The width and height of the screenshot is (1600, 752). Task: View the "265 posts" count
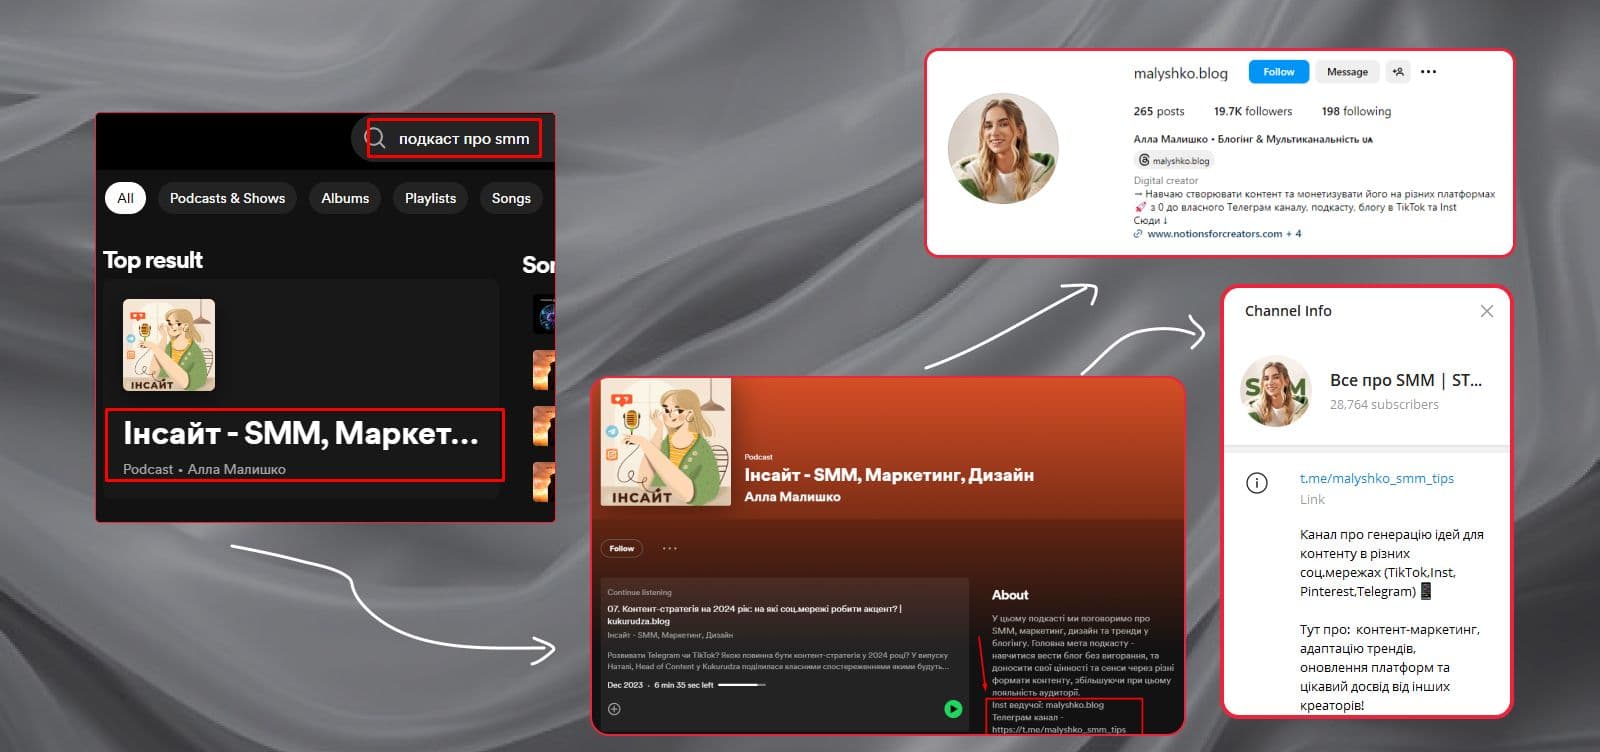coord(1159,111)
